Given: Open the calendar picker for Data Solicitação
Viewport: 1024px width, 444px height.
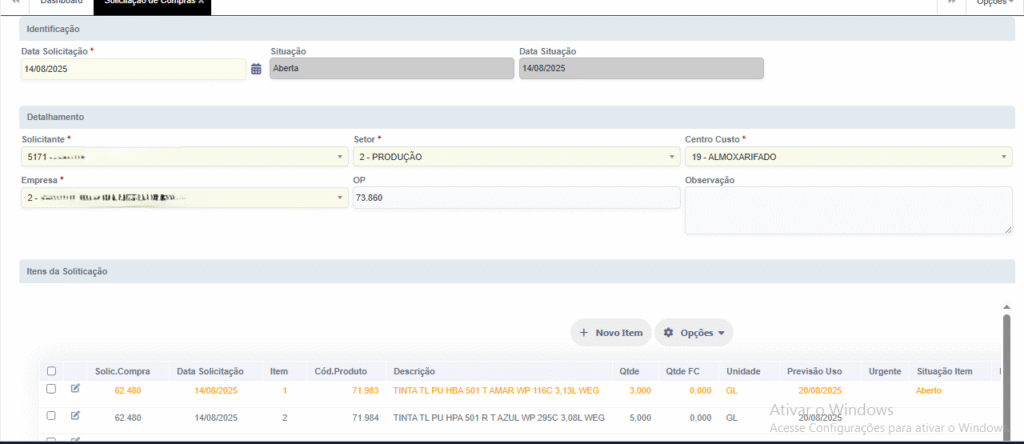Looking at the screenshot, I should coord(256,69).
